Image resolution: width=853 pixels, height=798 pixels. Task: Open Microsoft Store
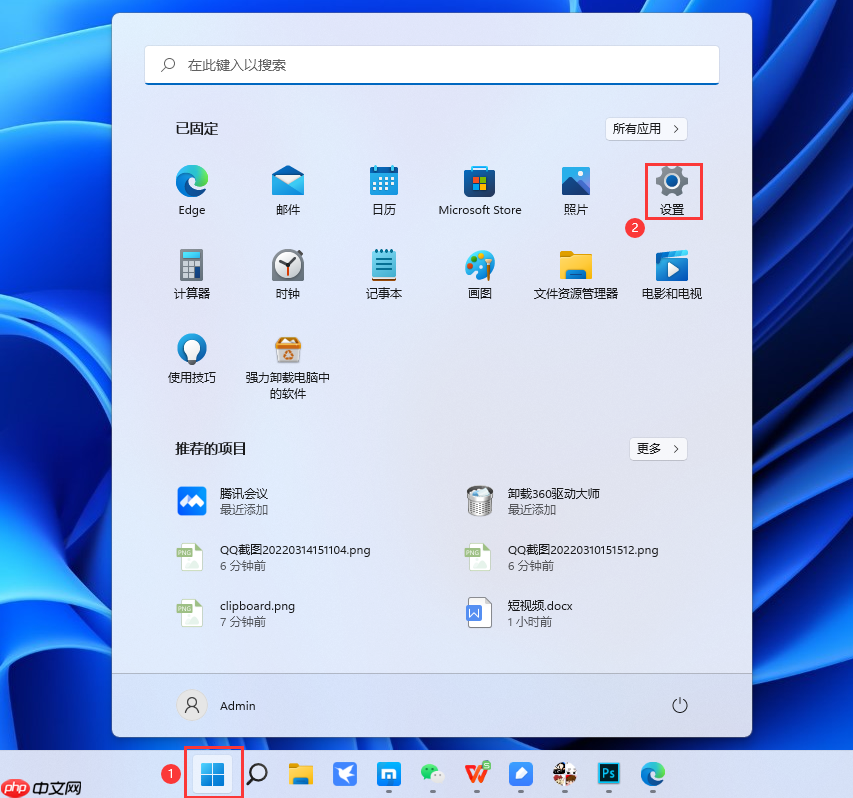coord(479,183)
